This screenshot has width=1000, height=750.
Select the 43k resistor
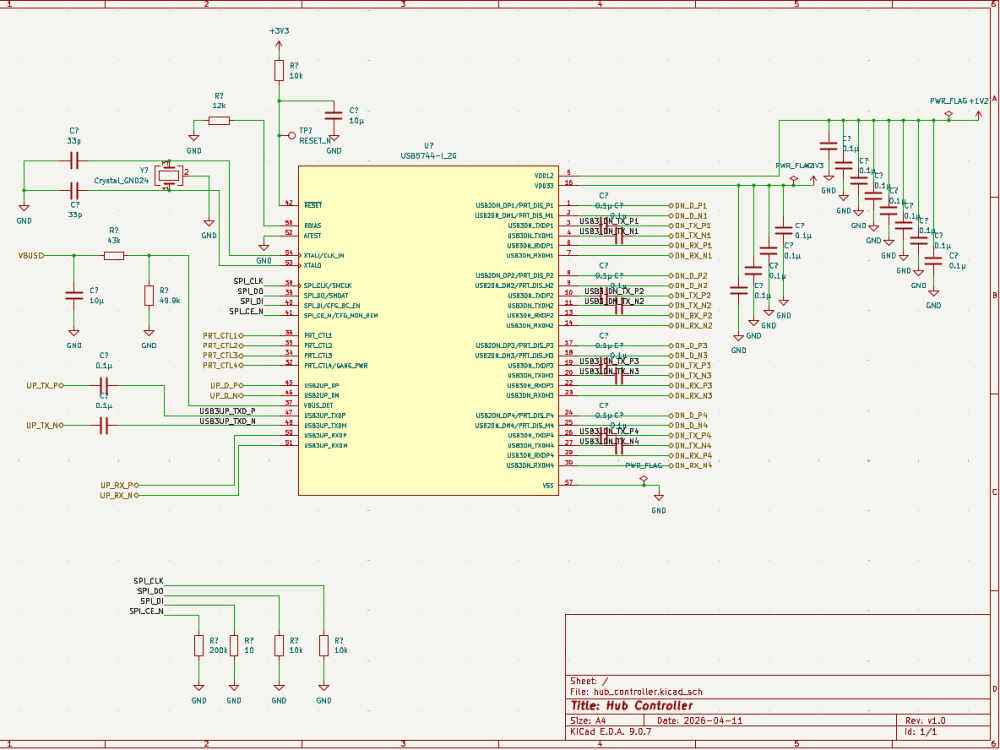click(x=114, y=256)
